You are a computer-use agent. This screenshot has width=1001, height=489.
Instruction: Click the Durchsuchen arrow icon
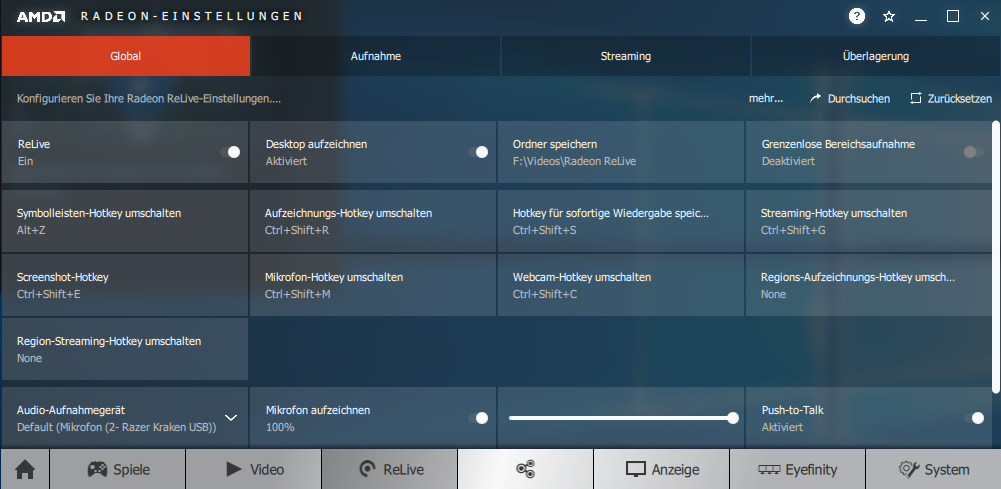pyautogui.click(x=815, y=98)
